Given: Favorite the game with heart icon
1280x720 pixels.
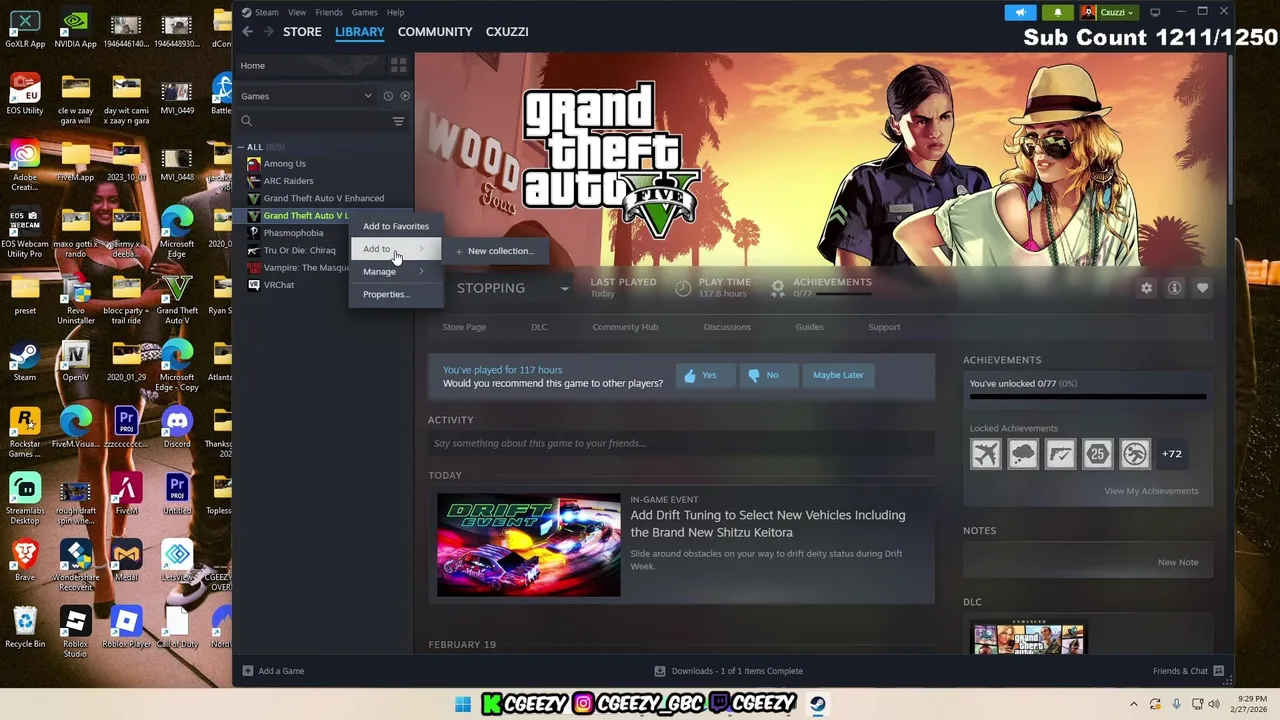Looking at the screenshot, I should (1202, 288).
